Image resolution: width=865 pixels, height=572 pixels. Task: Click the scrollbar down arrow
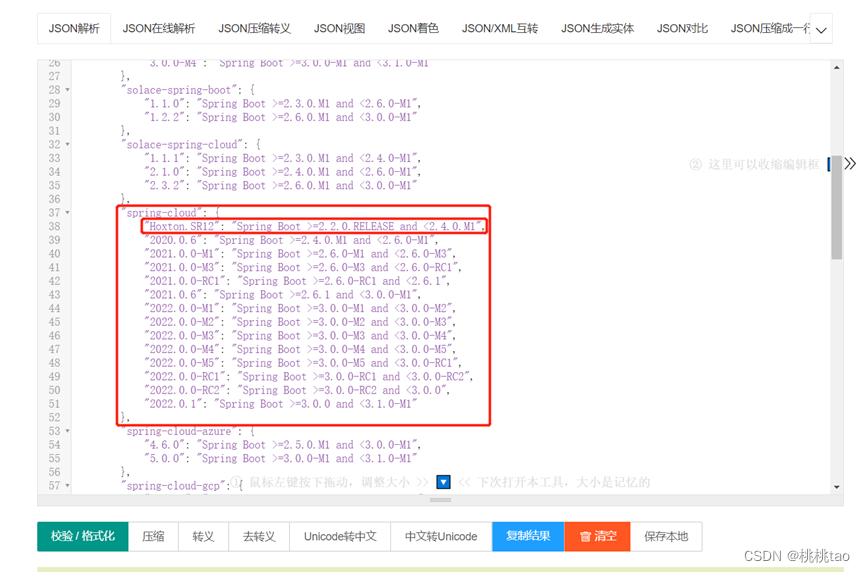(x=837, y=487)
